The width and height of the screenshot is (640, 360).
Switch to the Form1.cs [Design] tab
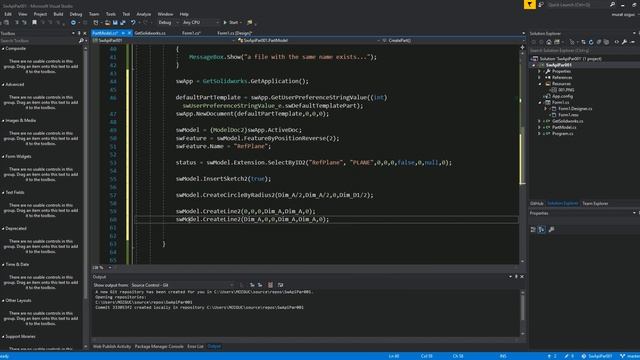pos(235,33)
